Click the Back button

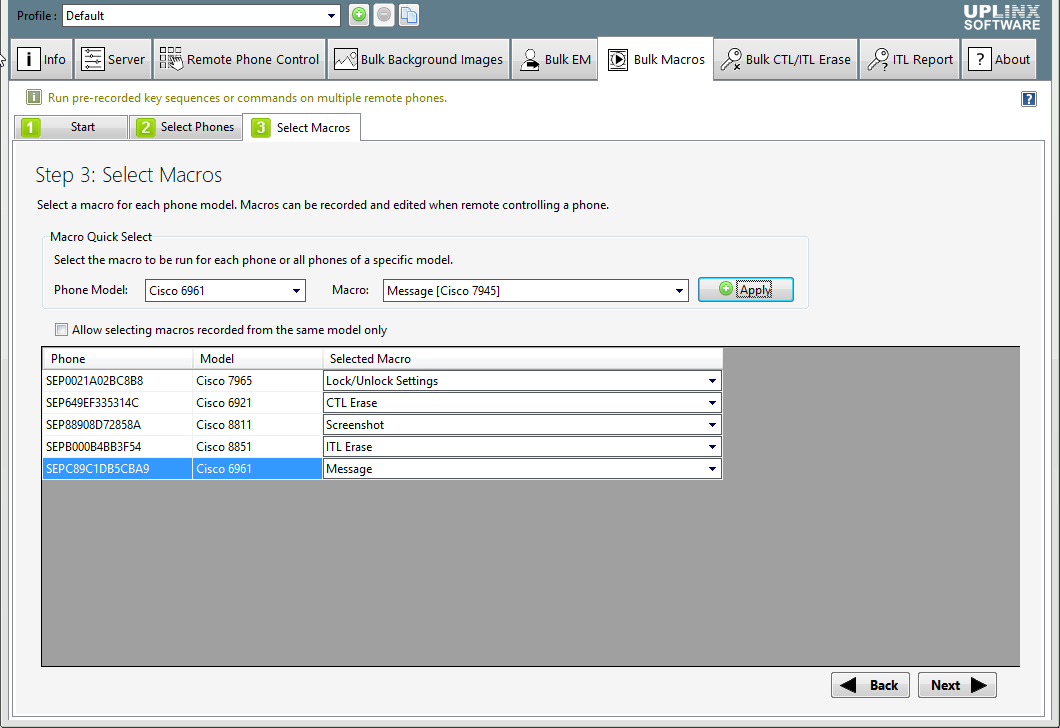[x=870, y=685]
